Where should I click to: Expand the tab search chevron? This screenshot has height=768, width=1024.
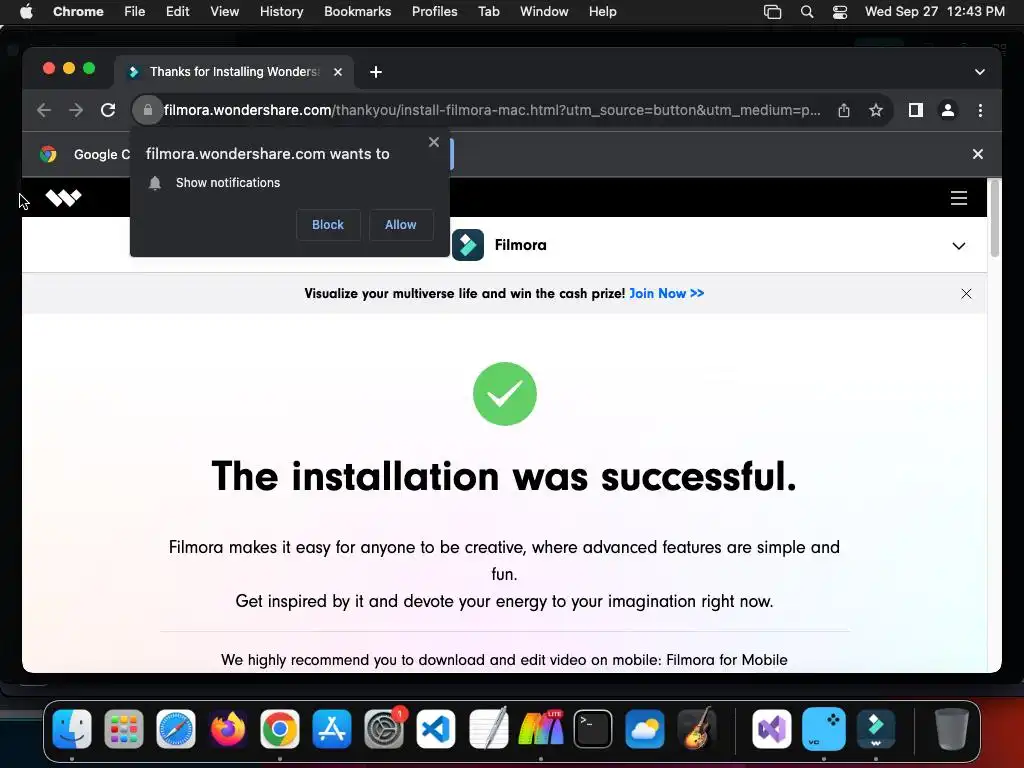point(980,72)
